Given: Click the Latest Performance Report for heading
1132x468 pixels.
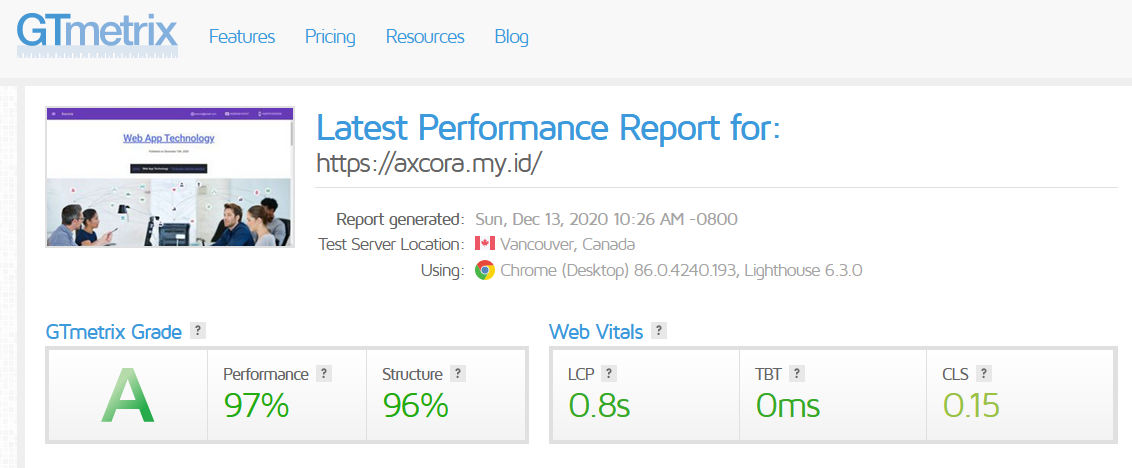Looking at the screenshot, I should click(548, 127).
